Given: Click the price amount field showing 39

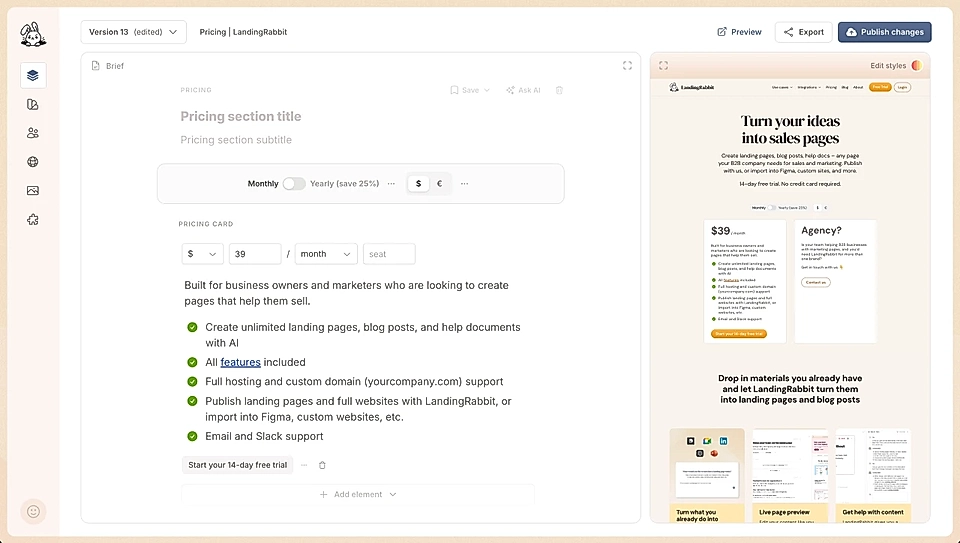Looking at the screenshot, I should coord(255,254).
